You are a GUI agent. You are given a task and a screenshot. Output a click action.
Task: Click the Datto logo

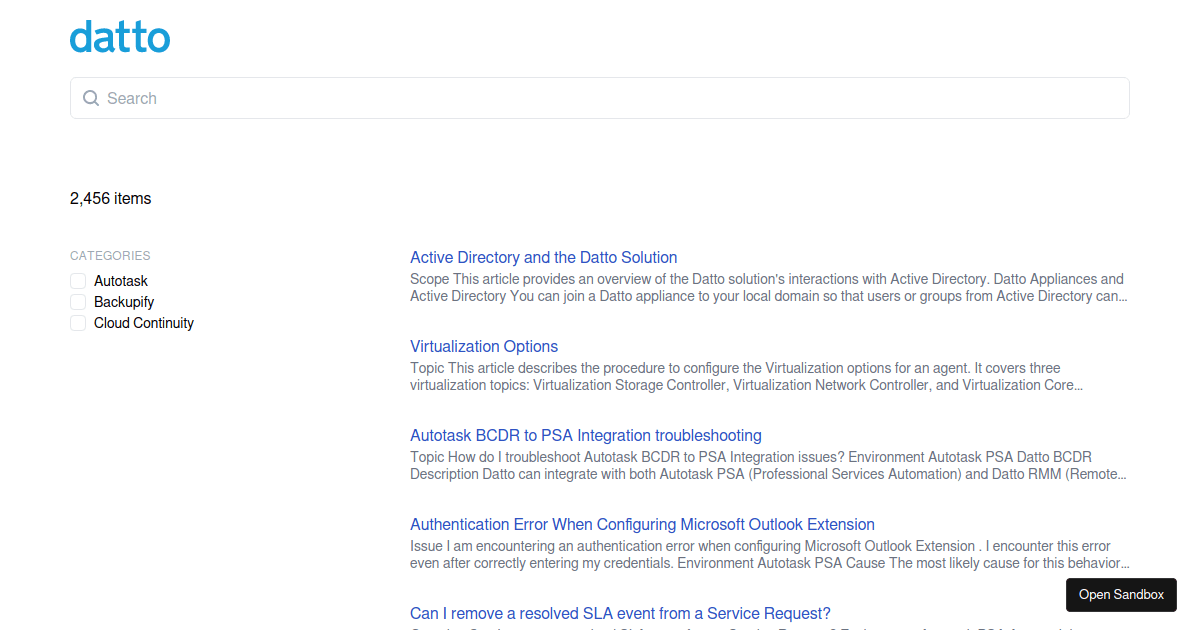point(119,37)
